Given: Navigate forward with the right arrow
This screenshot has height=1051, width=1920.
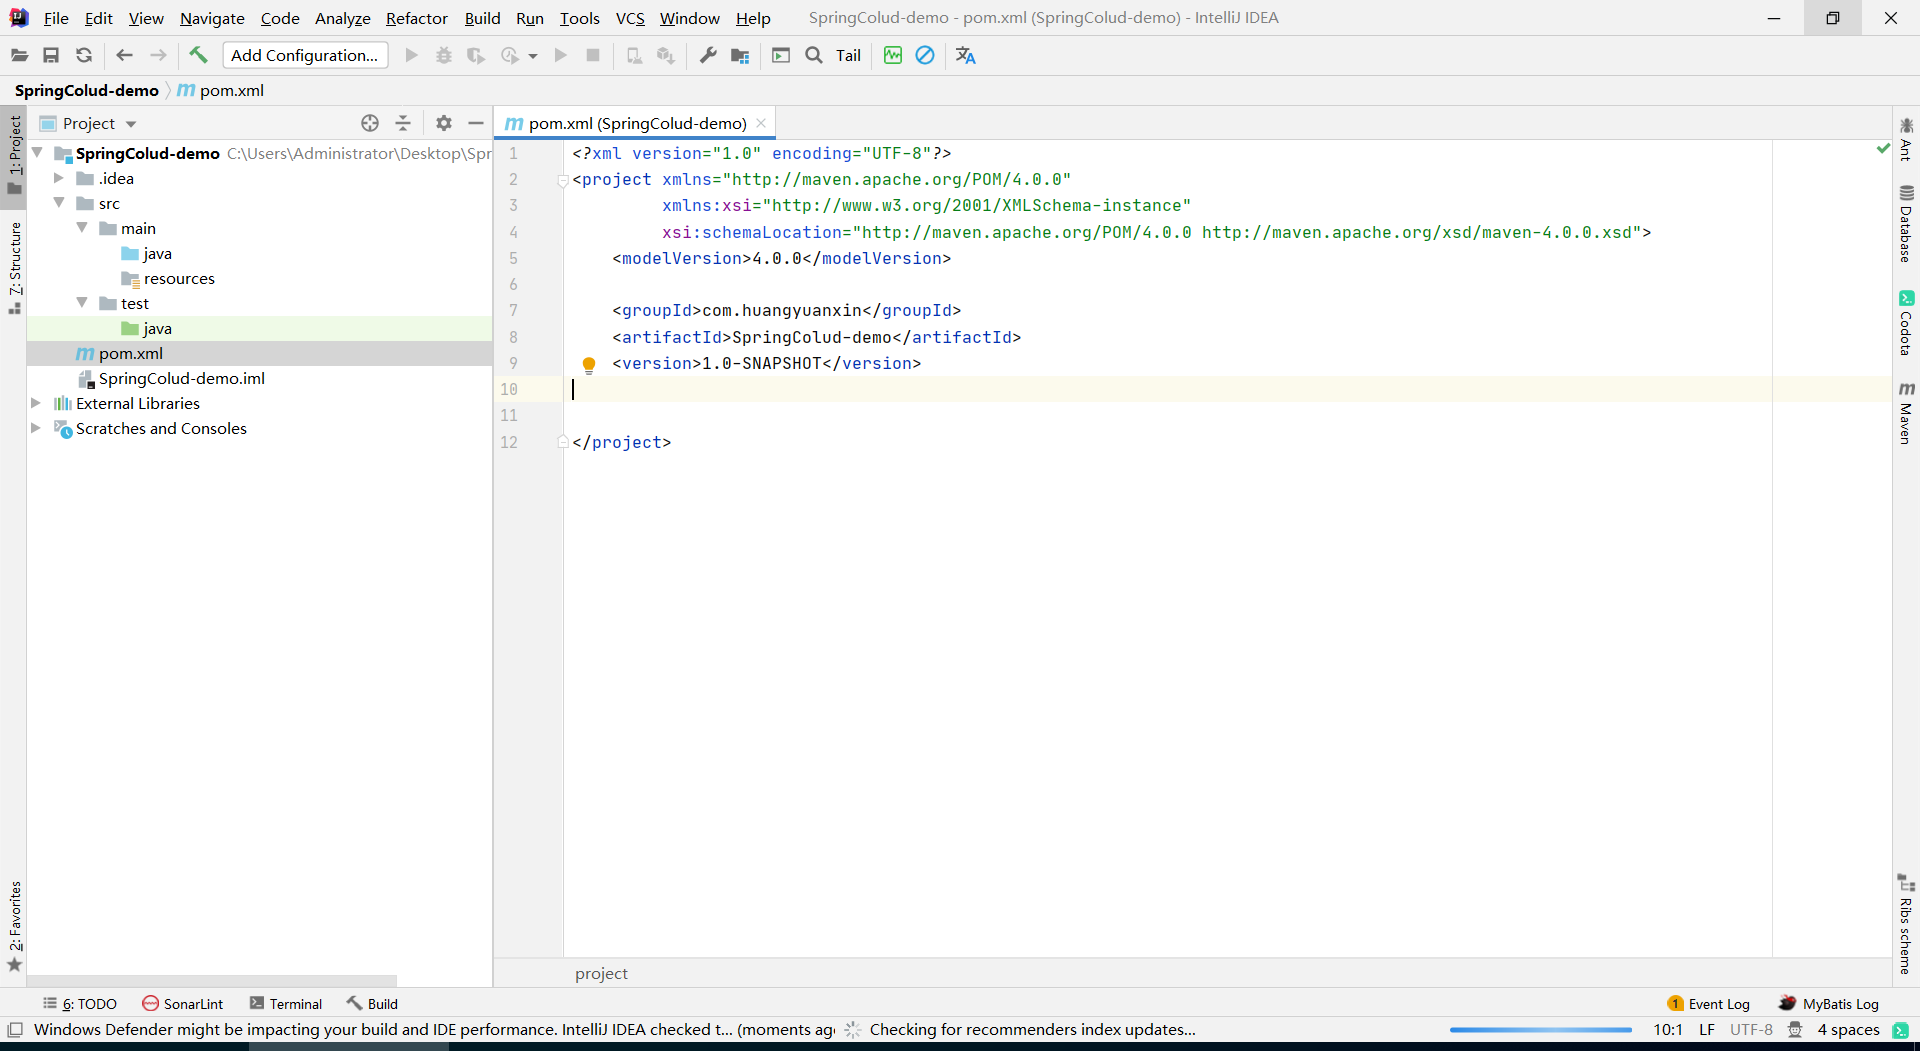Looking at the screenshot, I should coord(158,56).
